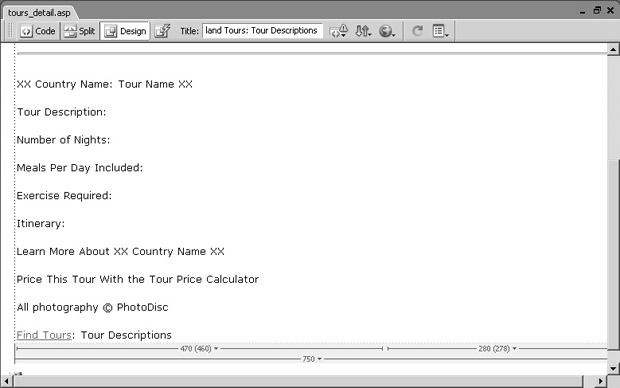Viewport: 620px width, 388px height.
Task: Click the 'Meals Per Day Included:' line
Action: (x=79, y=168)
